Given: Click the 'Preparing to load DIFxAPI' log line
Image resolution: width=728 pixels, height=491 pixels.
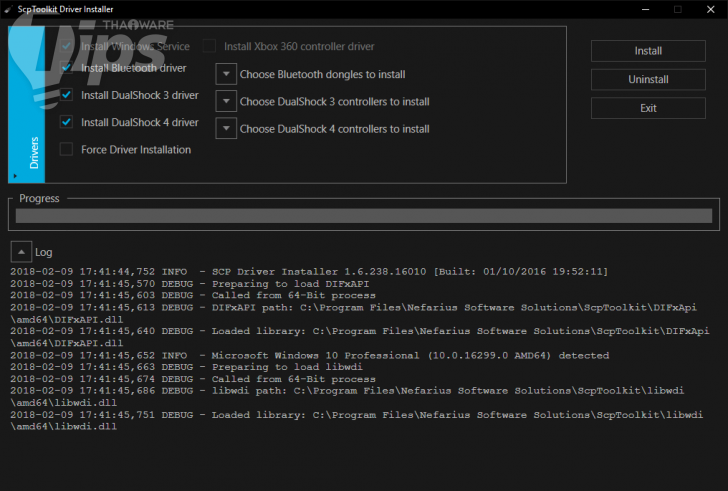Looking at the screenshot, I should (189, 284).
